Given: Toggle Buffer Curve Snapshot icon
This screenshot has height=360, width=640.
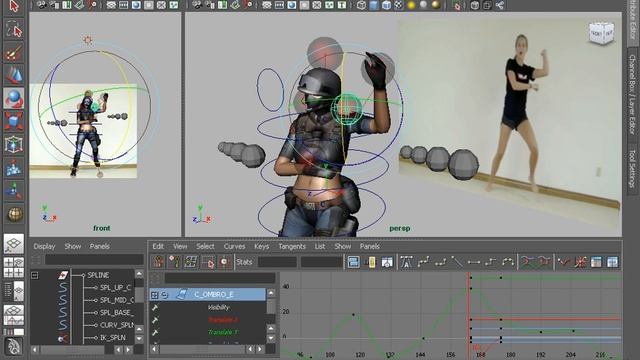Looking at the screenshot, I should (x=527, y=262).
